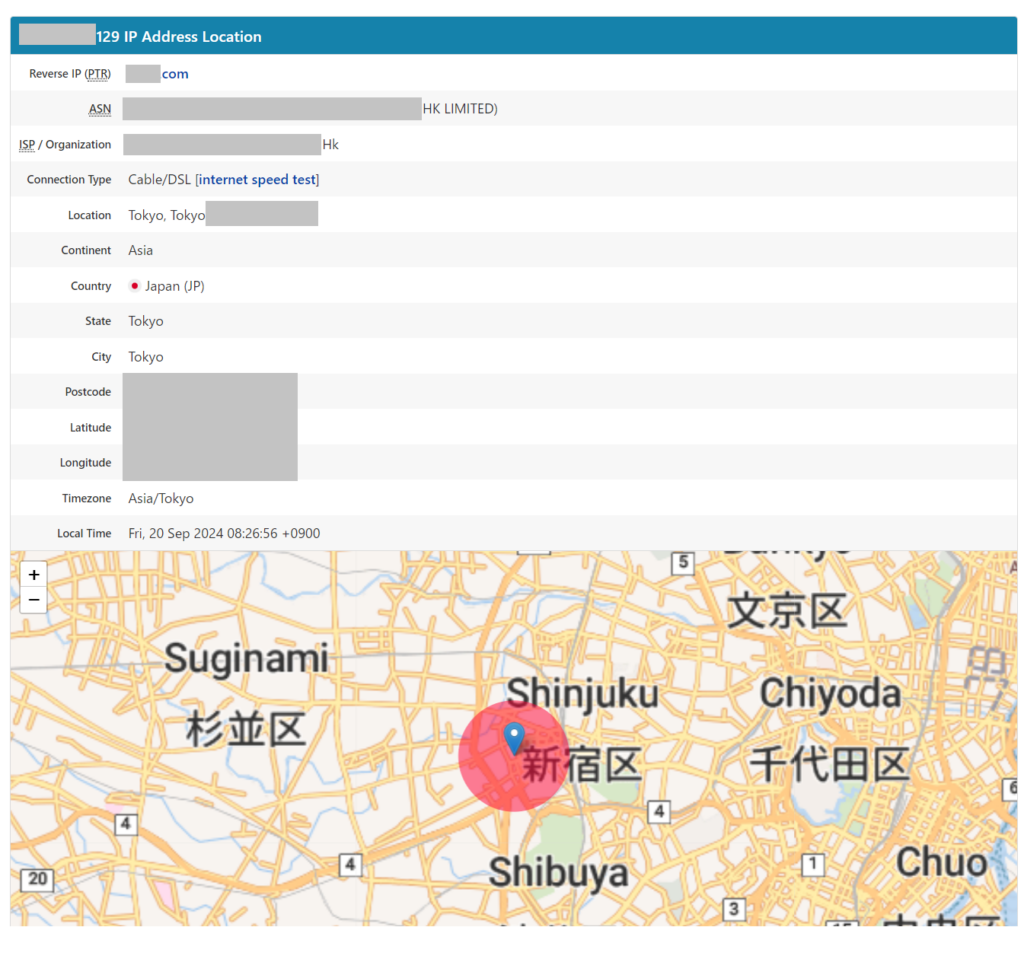Click the route shield numbered 3 below Shibuya

point(733,910)
